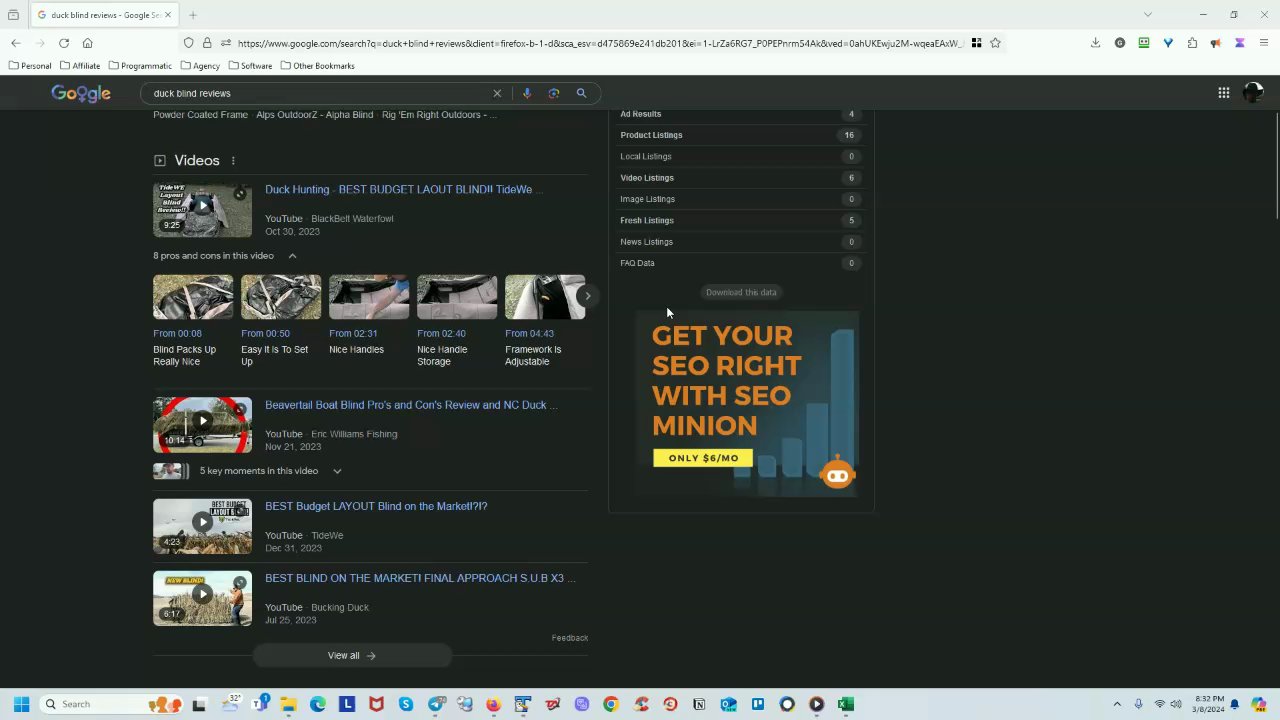Open Firefox tab overview button
Screen dimensions: 1280x720
pyautogui.click(x=13, y=15)
